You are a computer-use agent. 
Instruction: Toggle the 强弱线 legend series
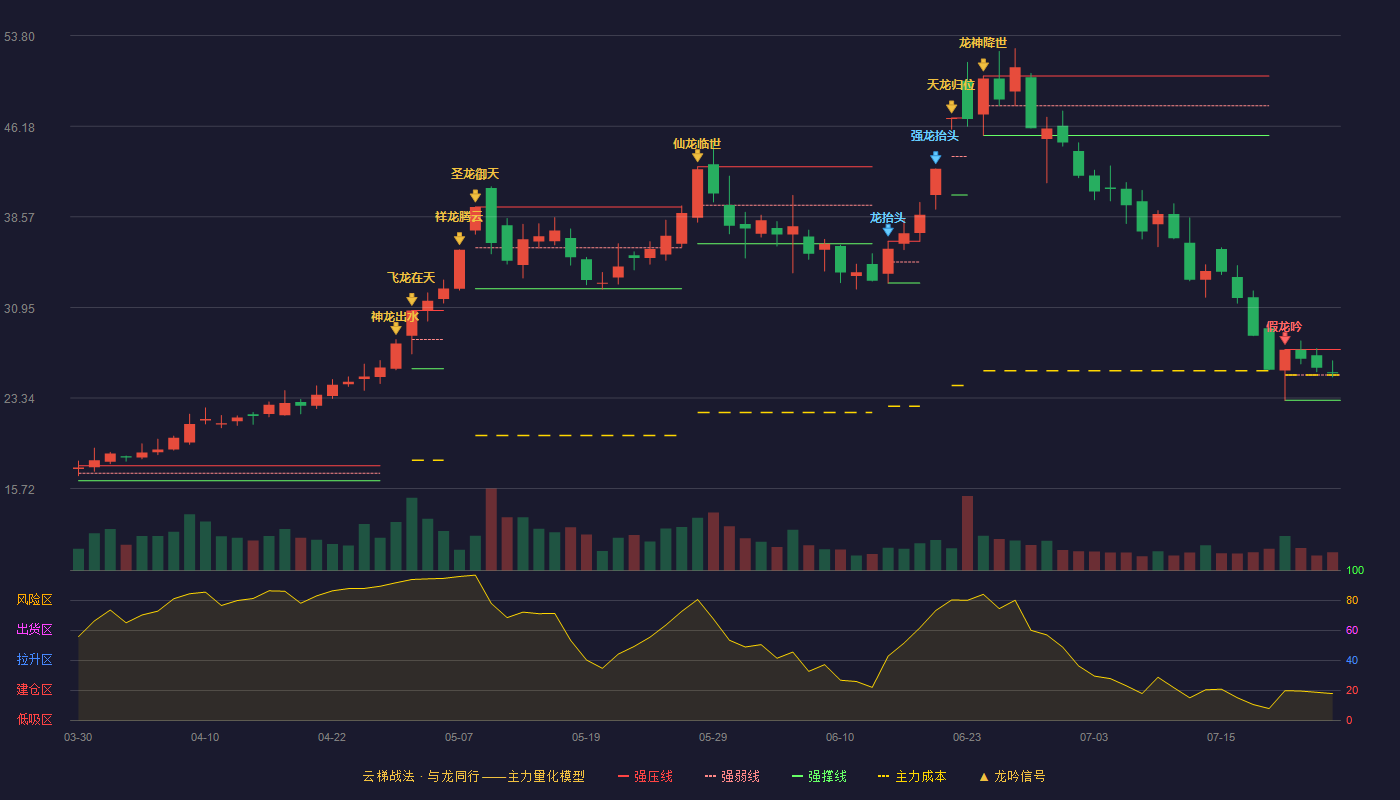(732, 776)
